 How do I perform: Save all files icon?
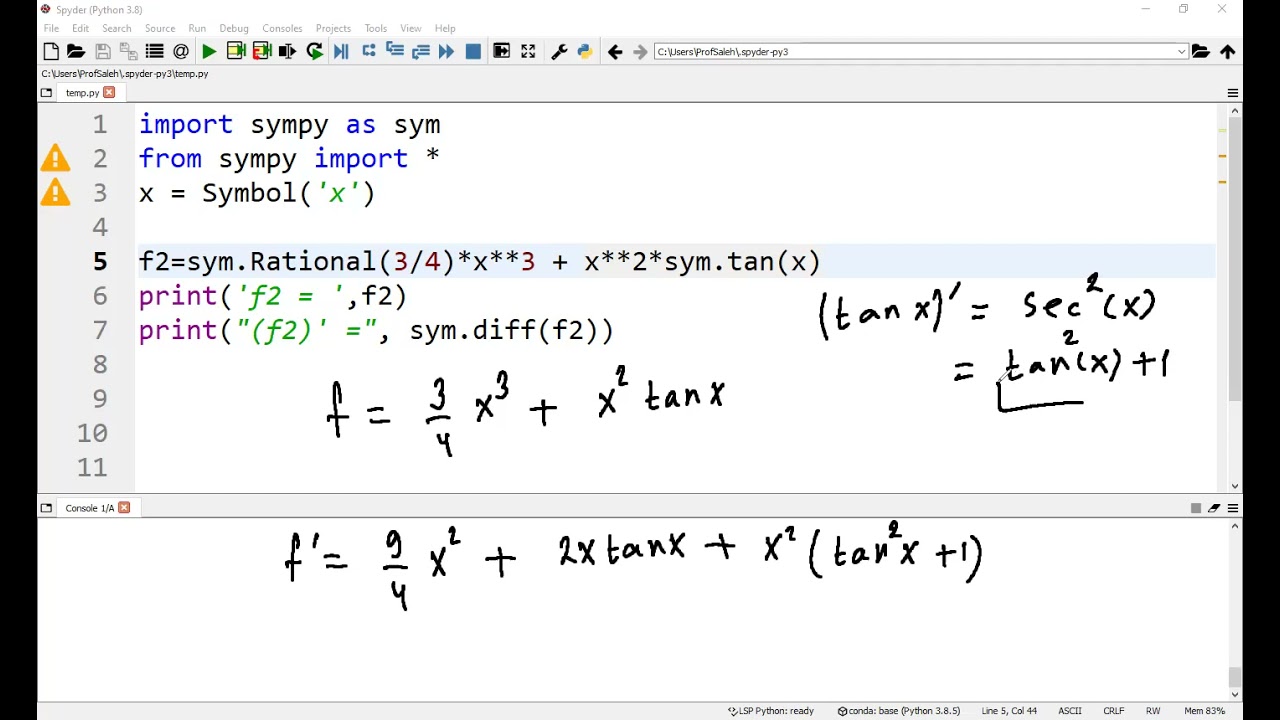pos(128,52)
